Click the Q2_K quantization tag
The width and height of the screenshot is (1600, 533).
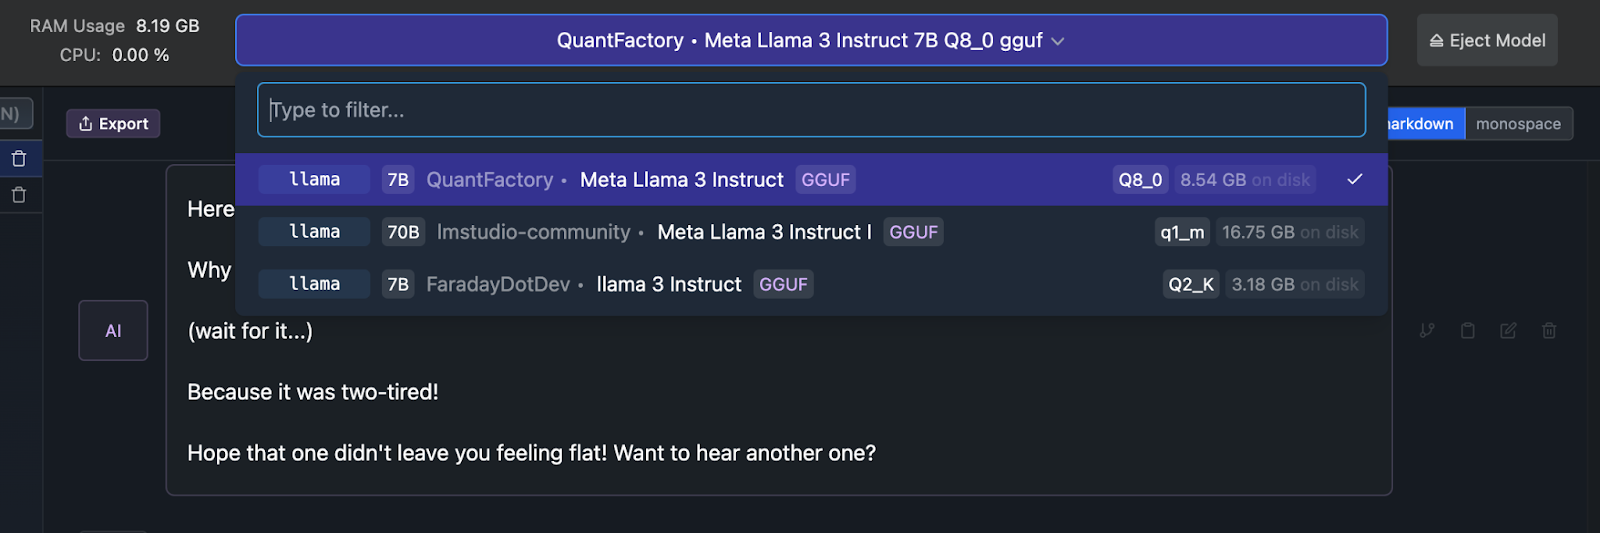[1191, 284]
